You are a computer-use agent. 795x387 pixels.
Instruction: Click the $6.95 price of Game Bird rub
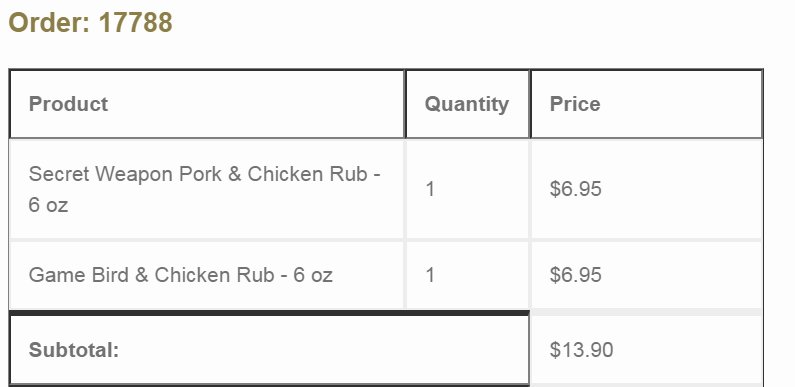click(575, 275)
